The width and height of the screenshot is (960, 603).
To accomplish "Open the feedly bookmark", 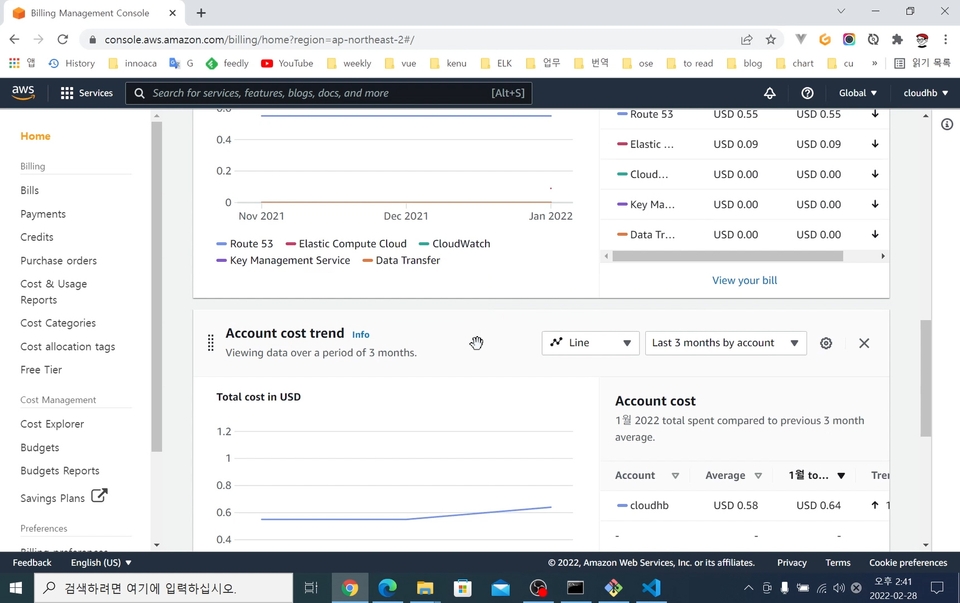I will pos(227,63).
